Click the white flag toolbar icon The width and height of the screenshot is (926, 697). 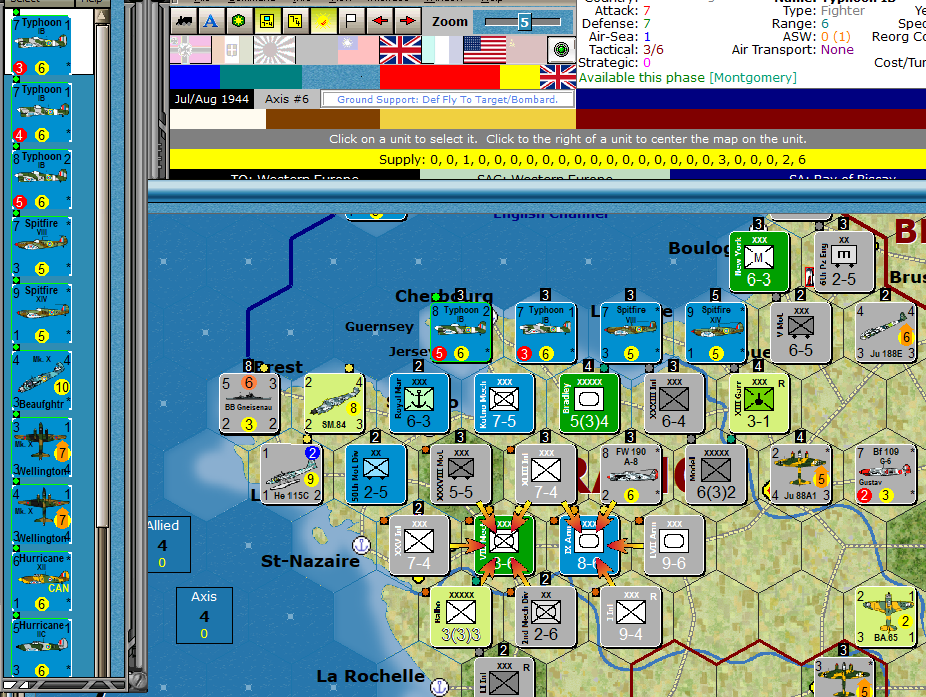351,21
